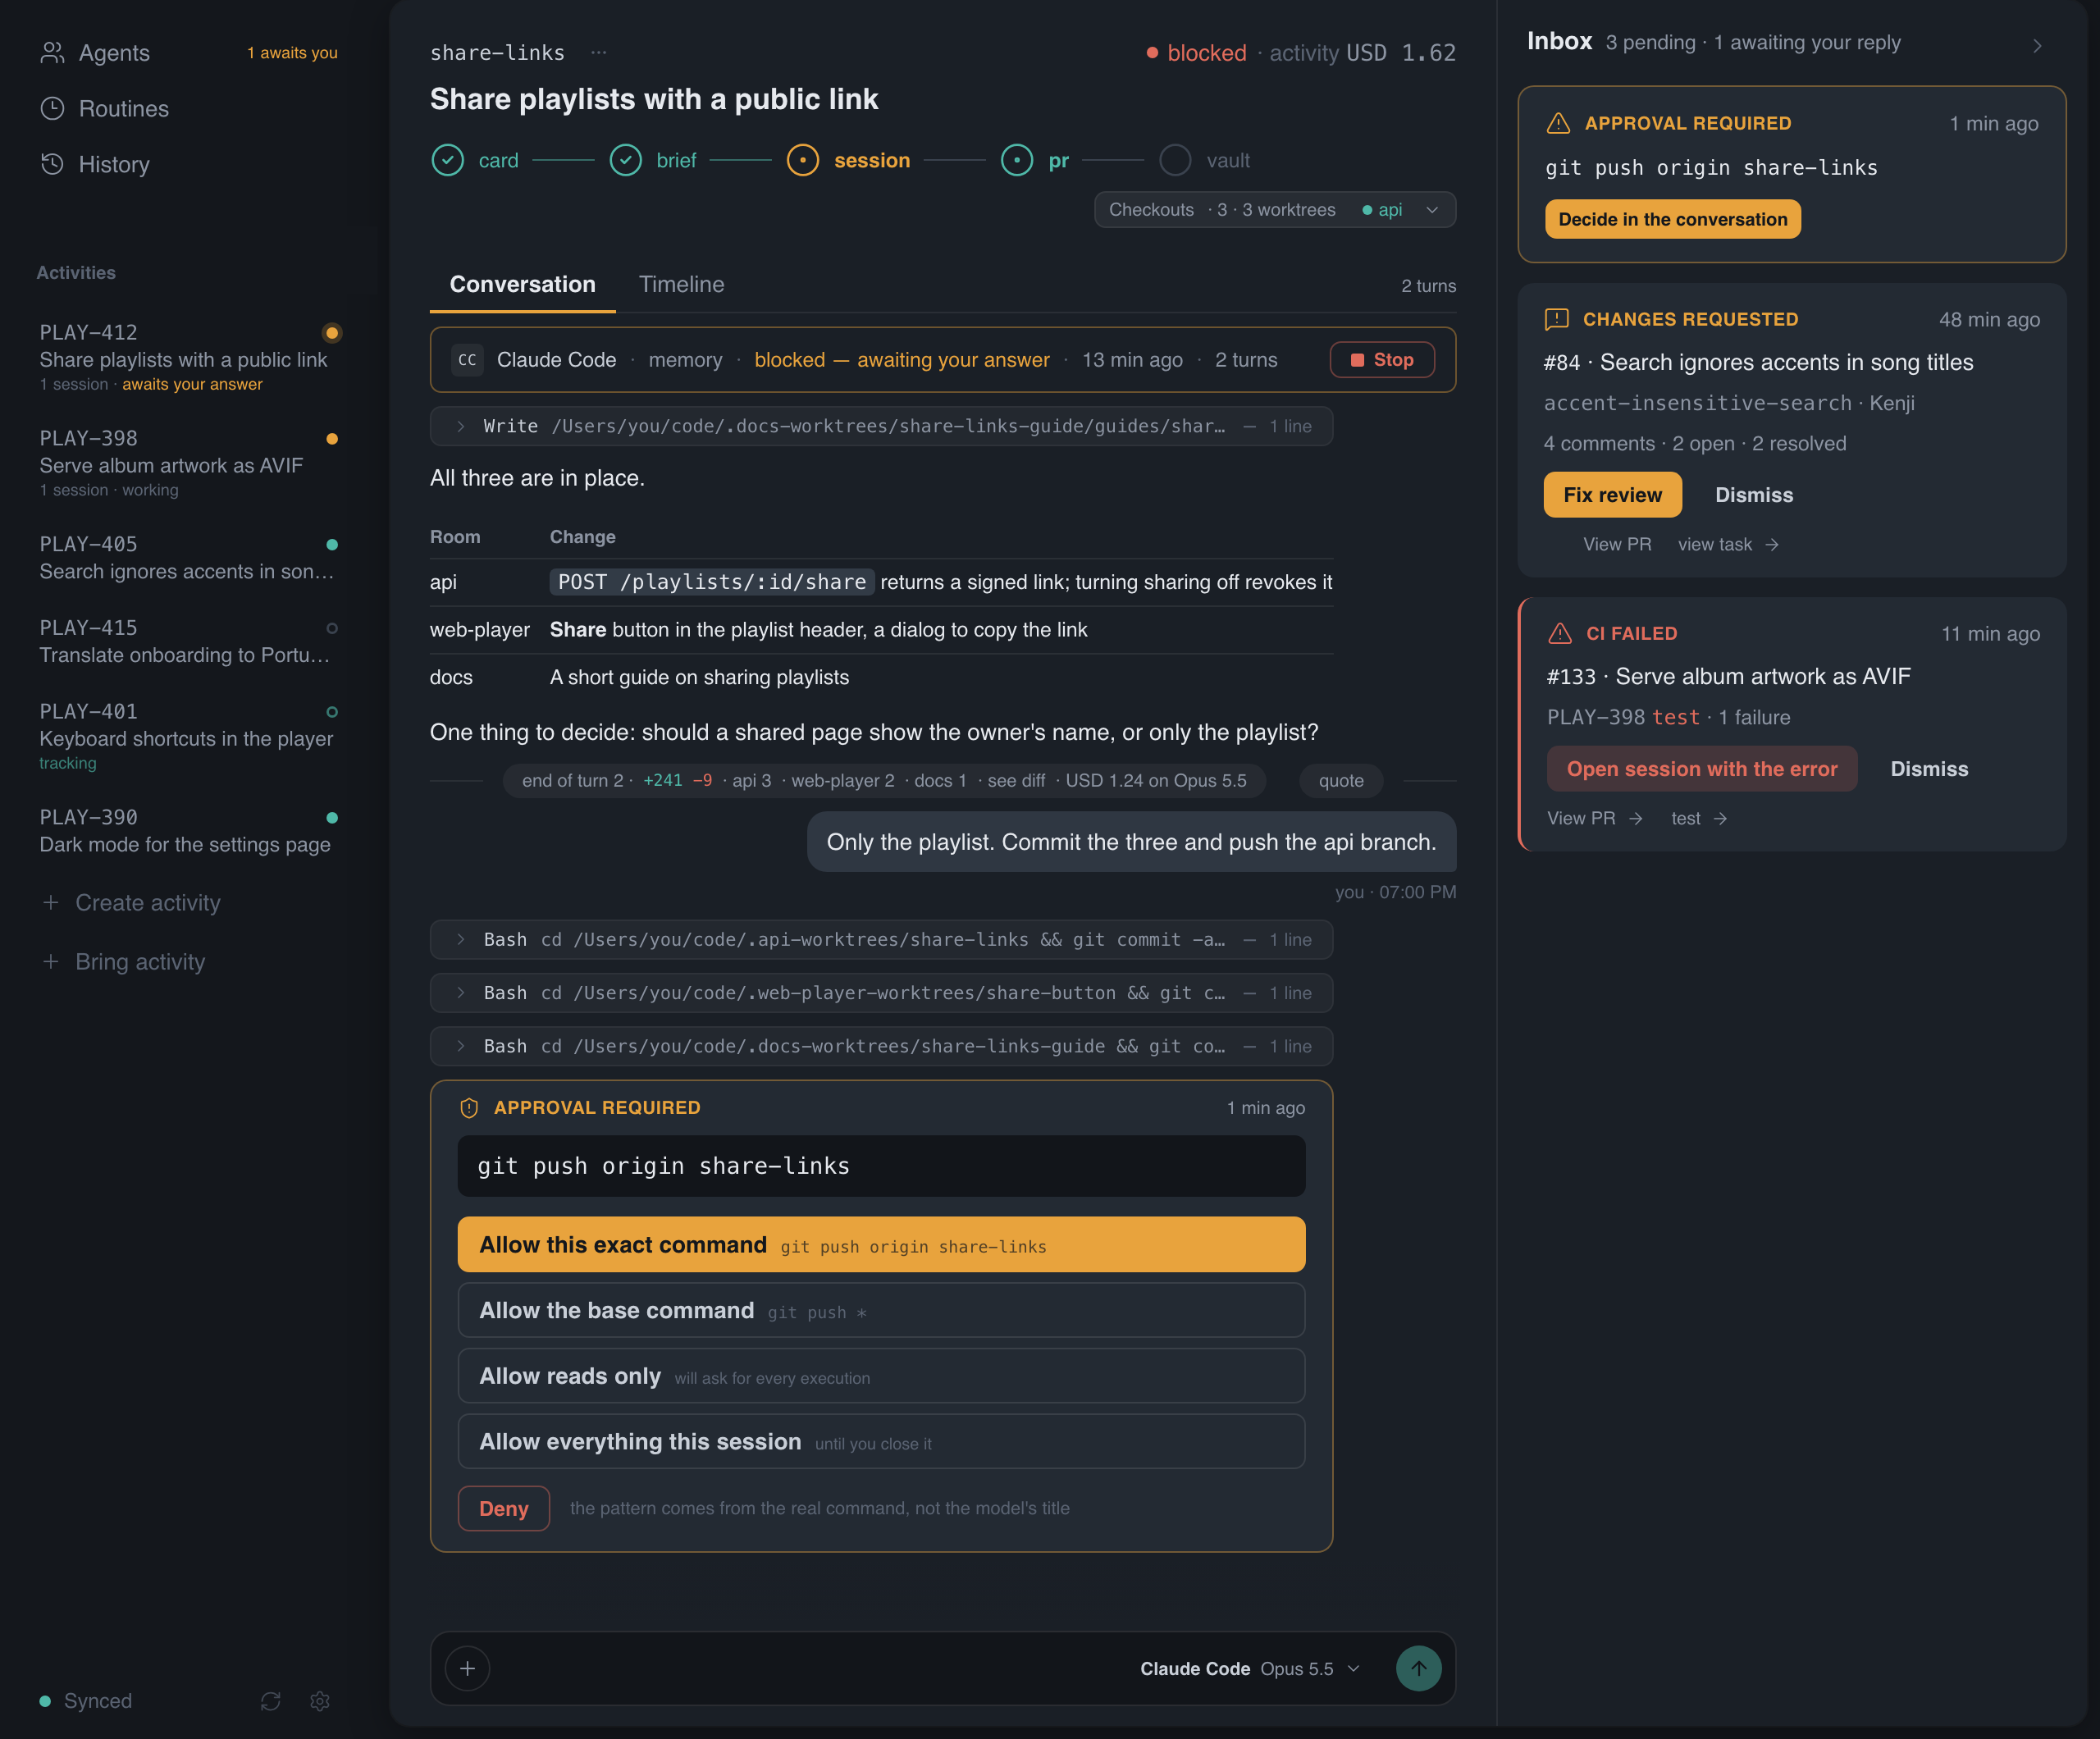Expand the Bash api-worktrees commit row
The image size is (2100, 1739).
(881, 940)
